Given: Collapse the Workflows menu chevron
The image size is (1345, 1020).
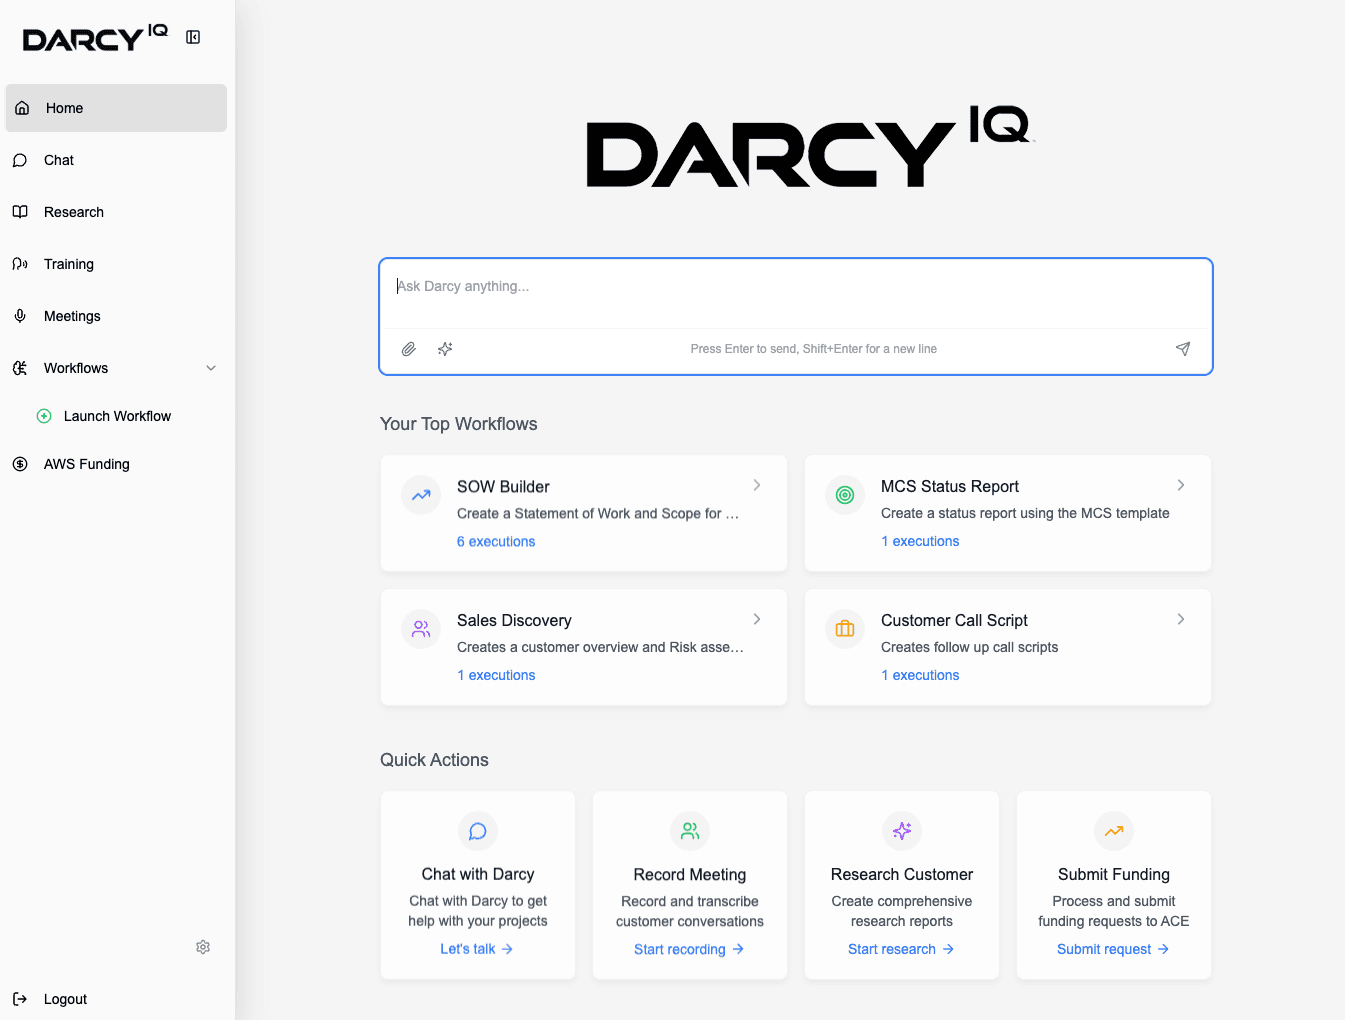Looking at the screenshot, I should click(x=211, y=368).
